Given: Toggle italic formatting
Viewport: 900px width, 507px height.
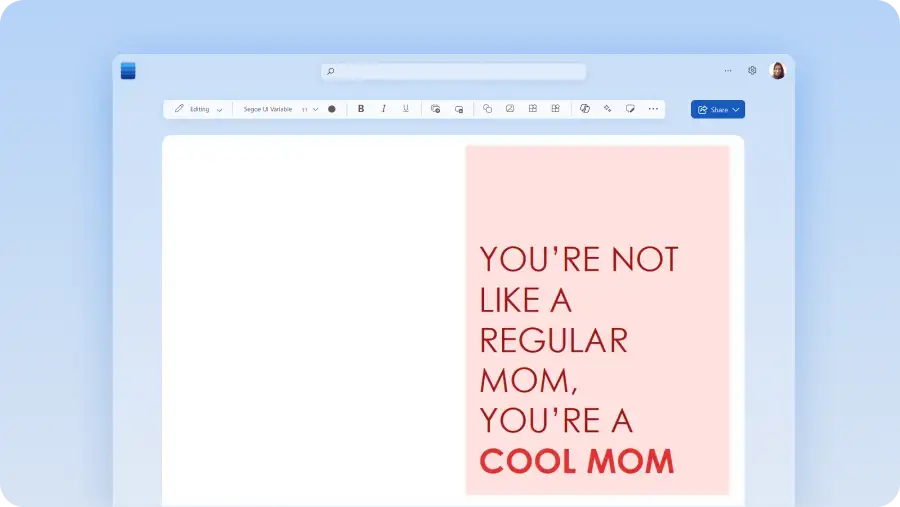Looking at the screenshot, I should click(x=383, y=109).
